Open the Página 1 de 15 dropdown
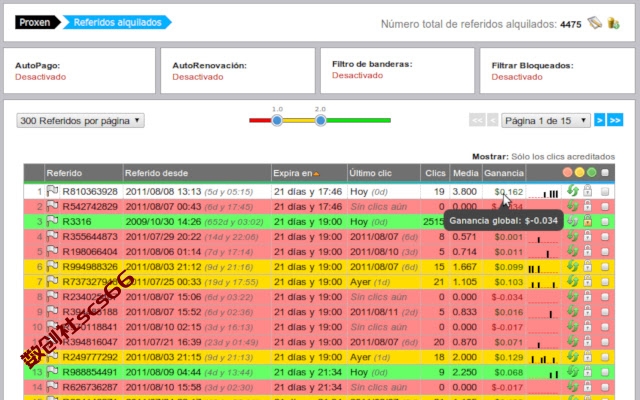The image size is (640, 400). [546, 120]
